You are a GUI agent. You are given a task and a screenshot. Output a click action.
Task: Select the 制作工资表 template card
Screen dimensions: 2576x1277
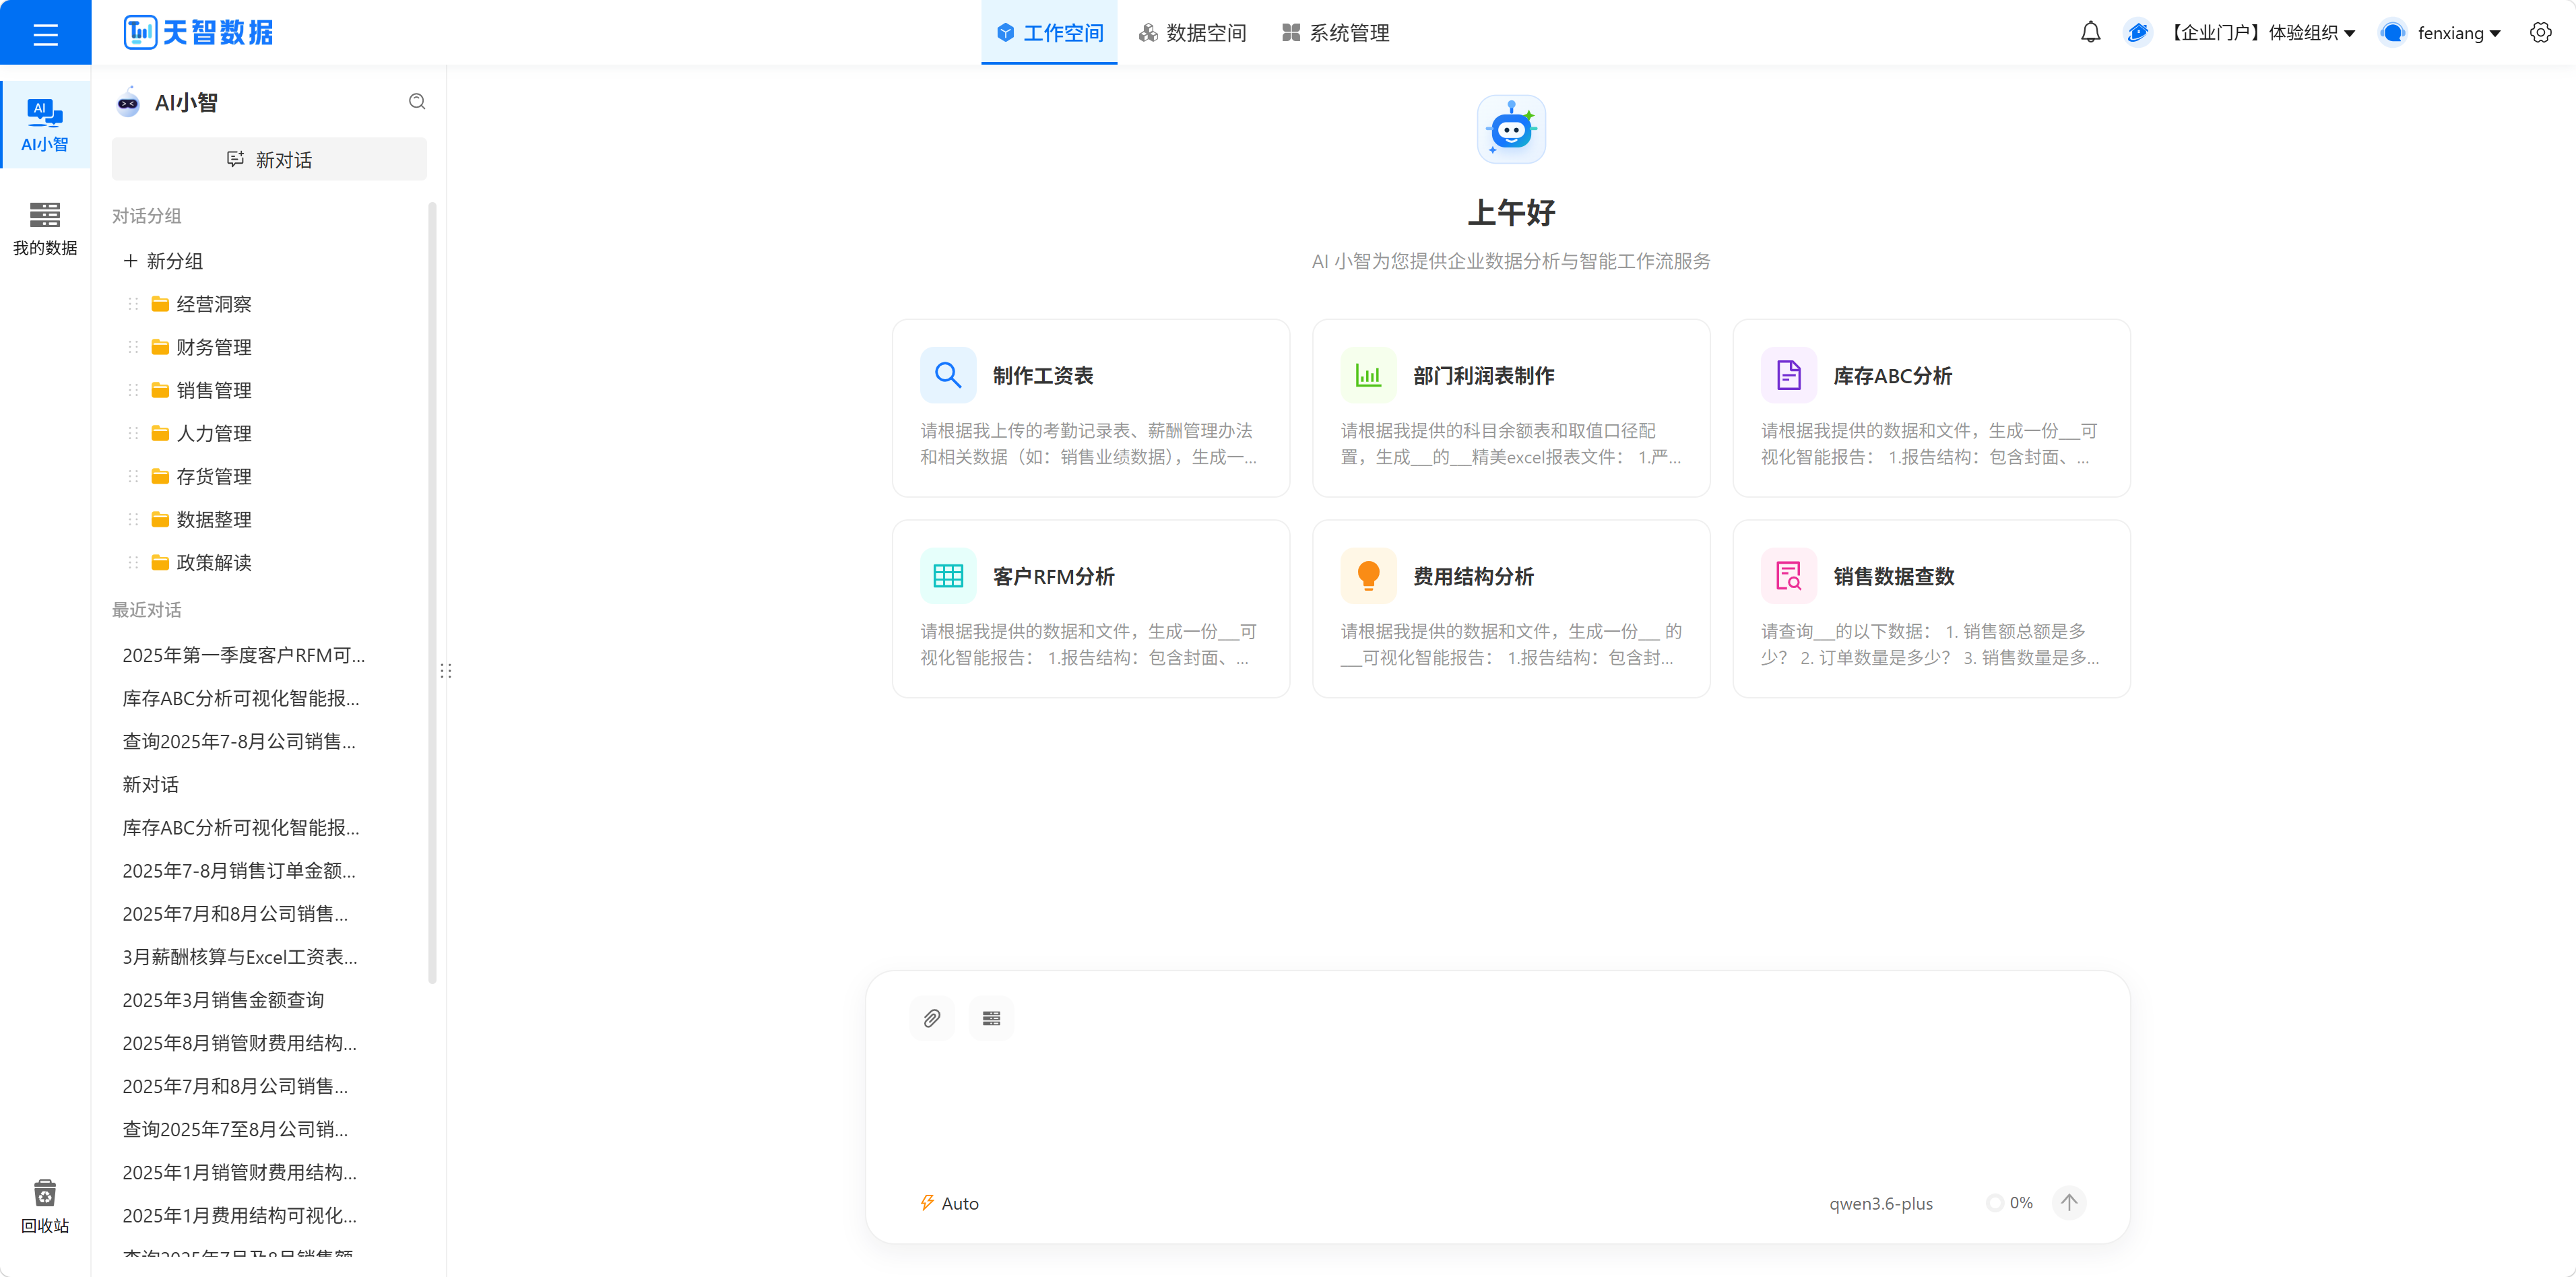click(x=1090, y=408)
